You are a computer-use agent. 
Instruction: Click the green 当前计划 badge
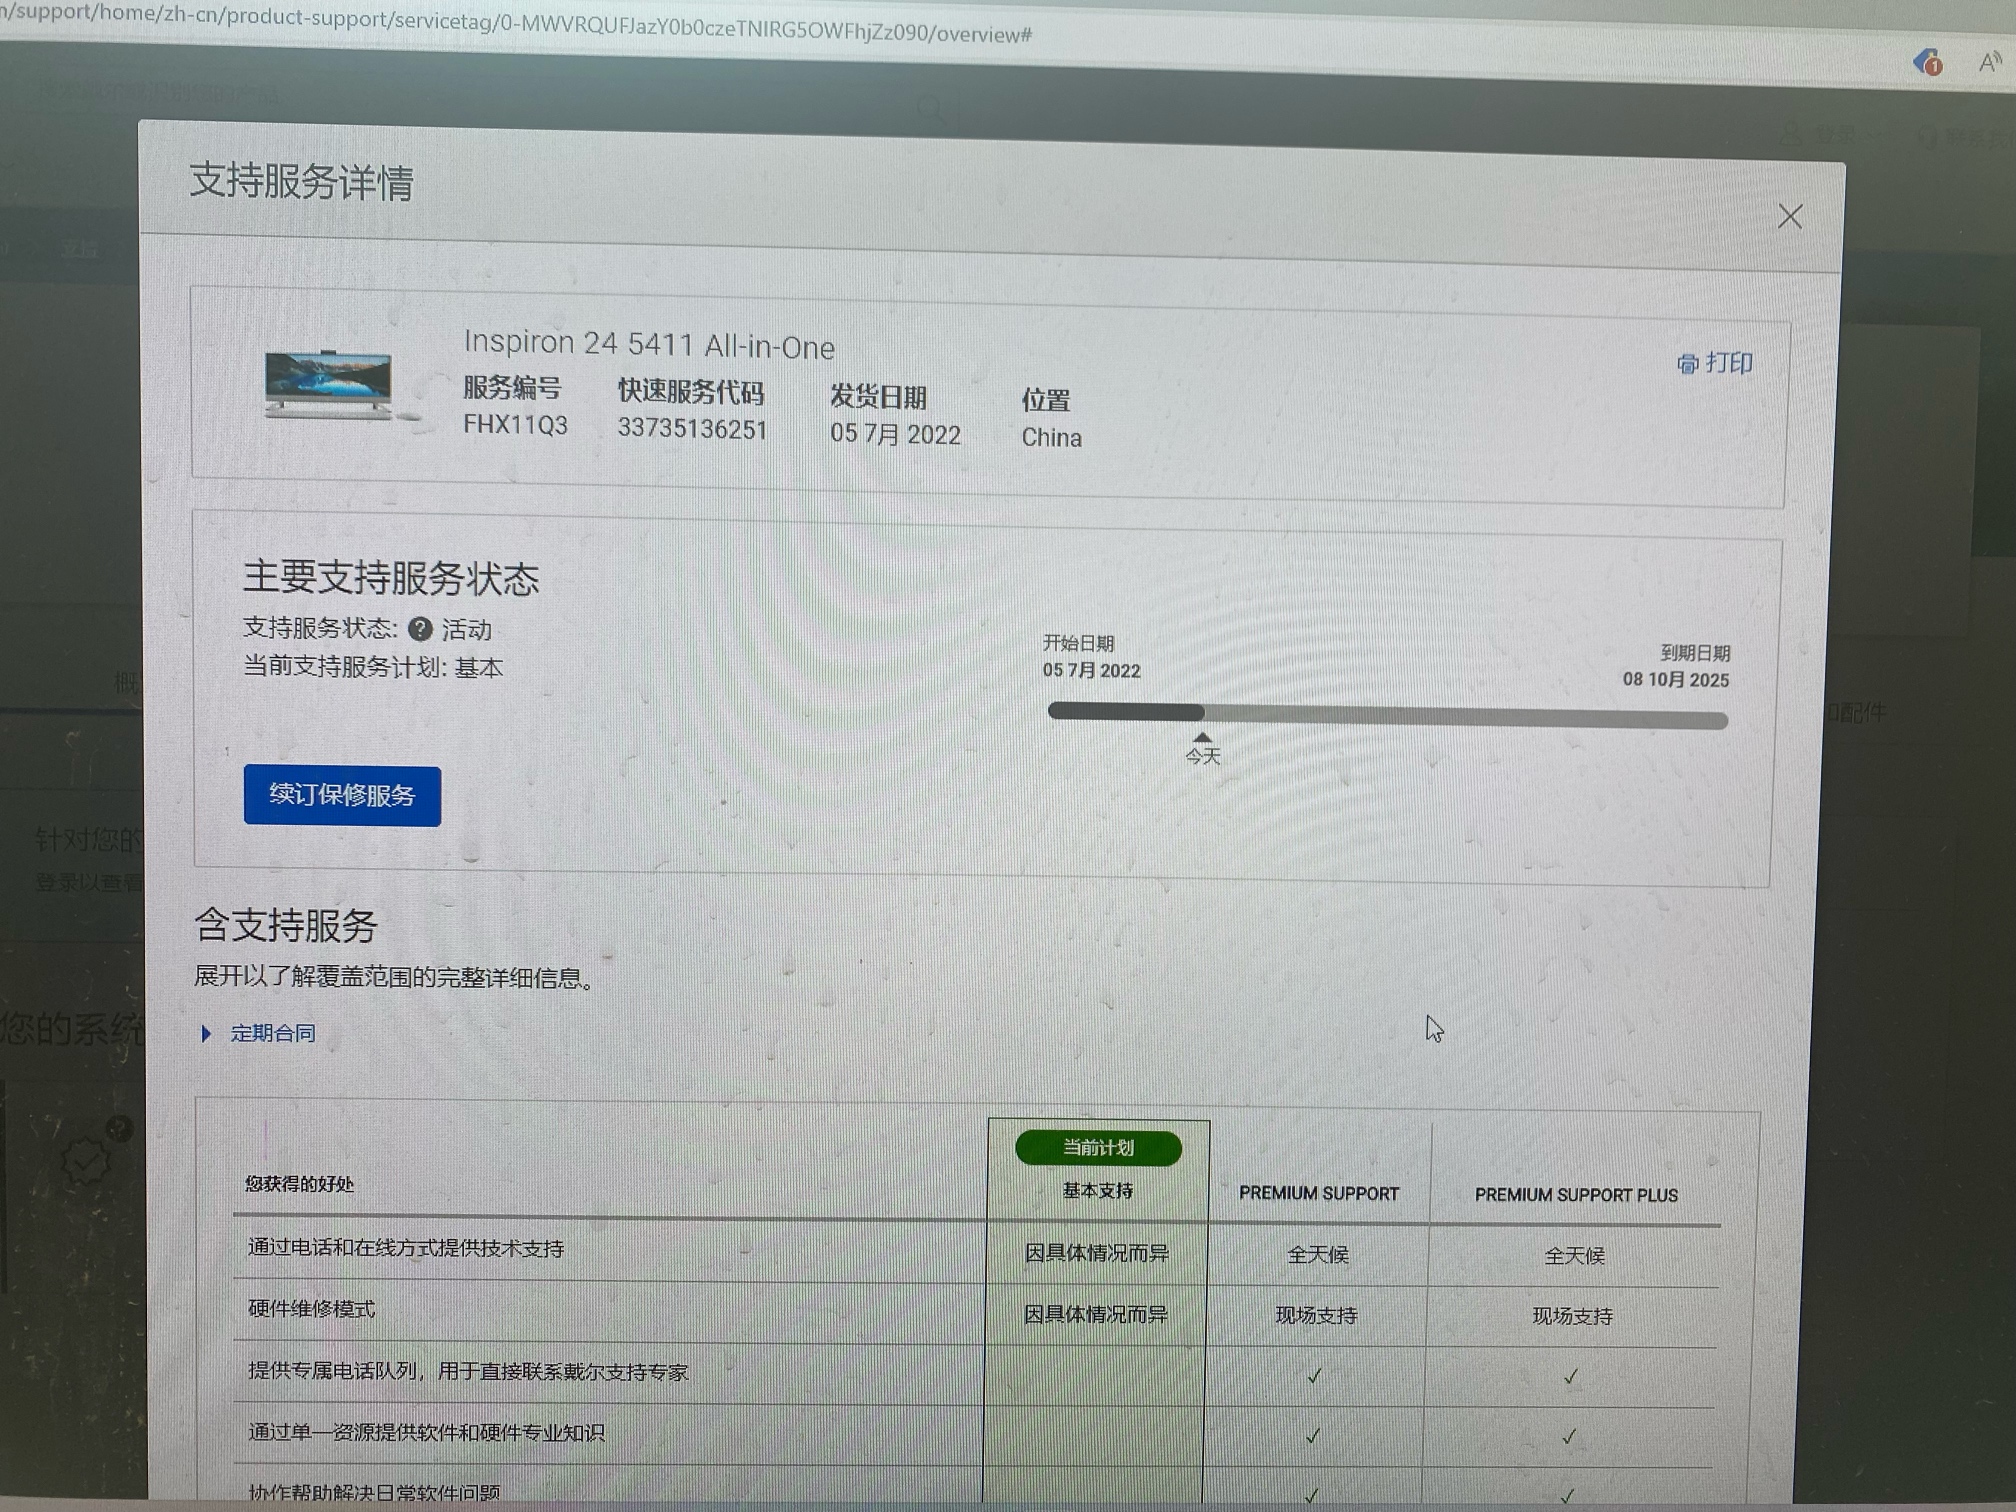click(1098, 1148)
